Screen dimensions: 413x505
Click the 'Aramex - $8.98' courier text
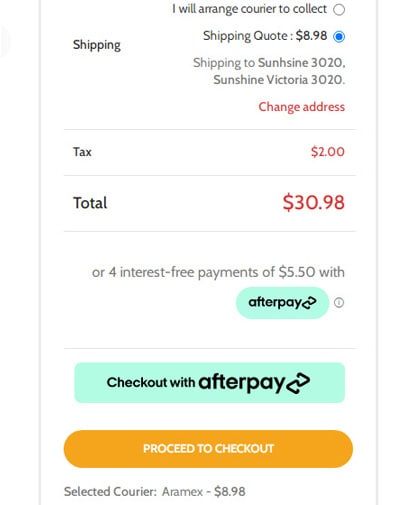click(204, 492)
